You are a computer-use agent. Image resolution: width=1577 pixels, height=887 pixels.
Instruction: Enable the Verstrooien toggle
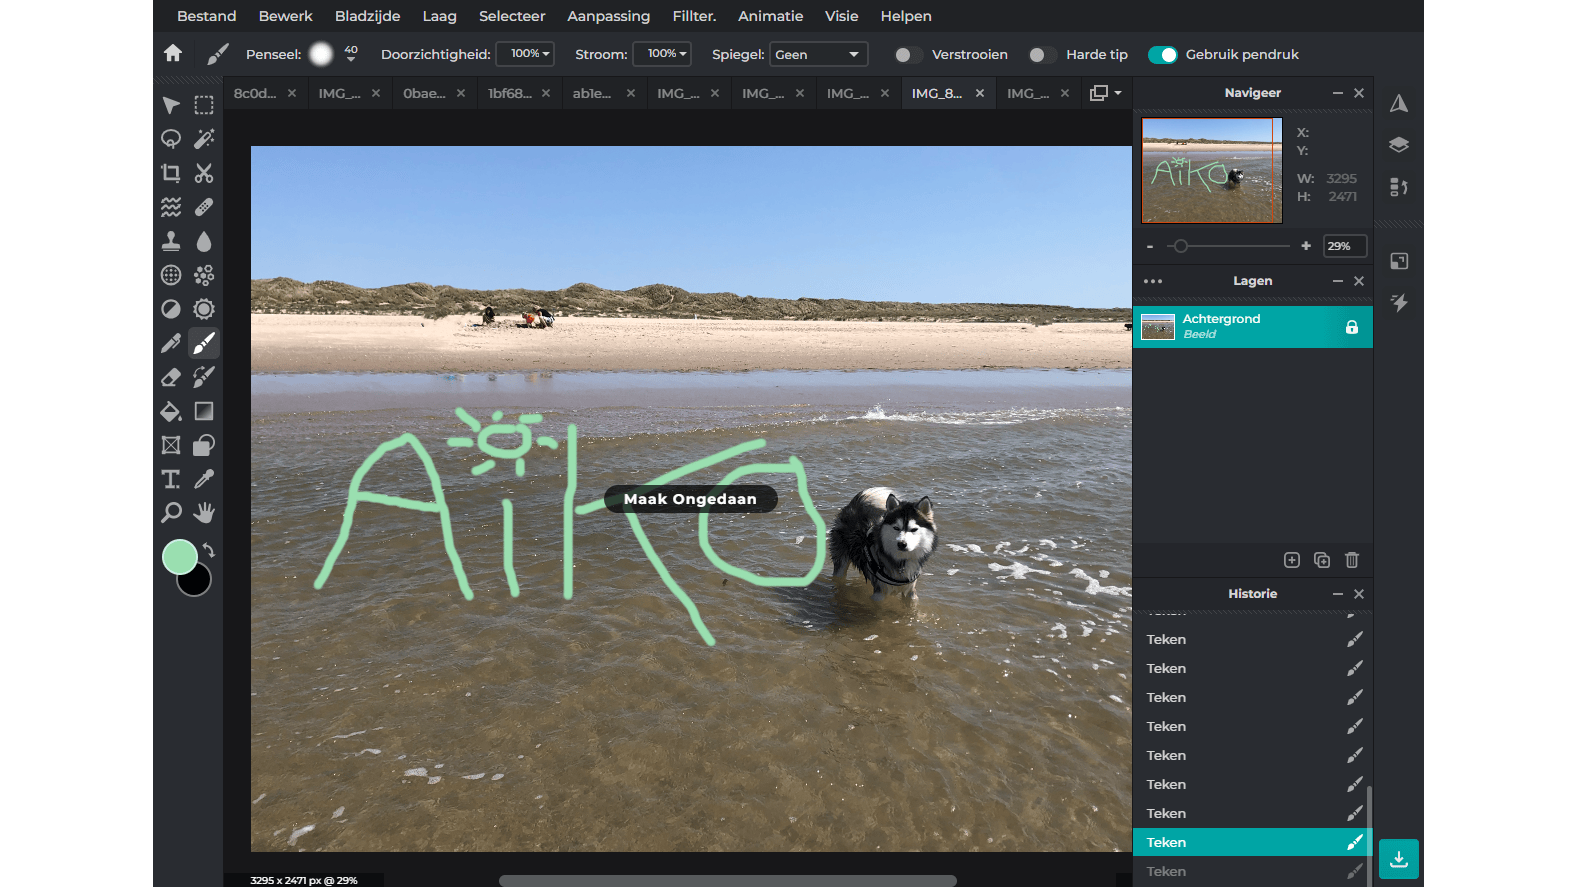click(x=909, y=55)
